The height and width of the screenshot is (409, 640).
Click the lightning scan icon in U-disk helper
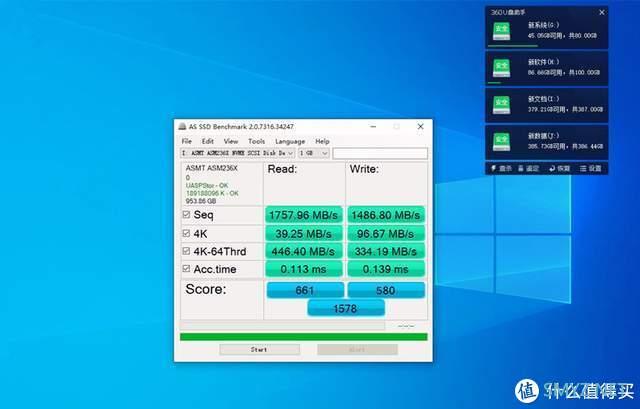click(x=493, y=168)
